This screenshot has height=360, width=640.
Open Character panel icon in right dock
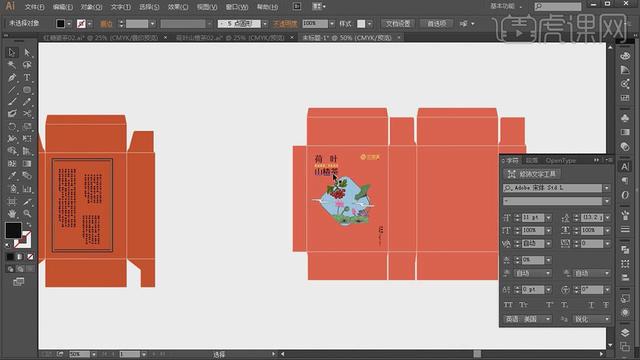coord(625,167)
